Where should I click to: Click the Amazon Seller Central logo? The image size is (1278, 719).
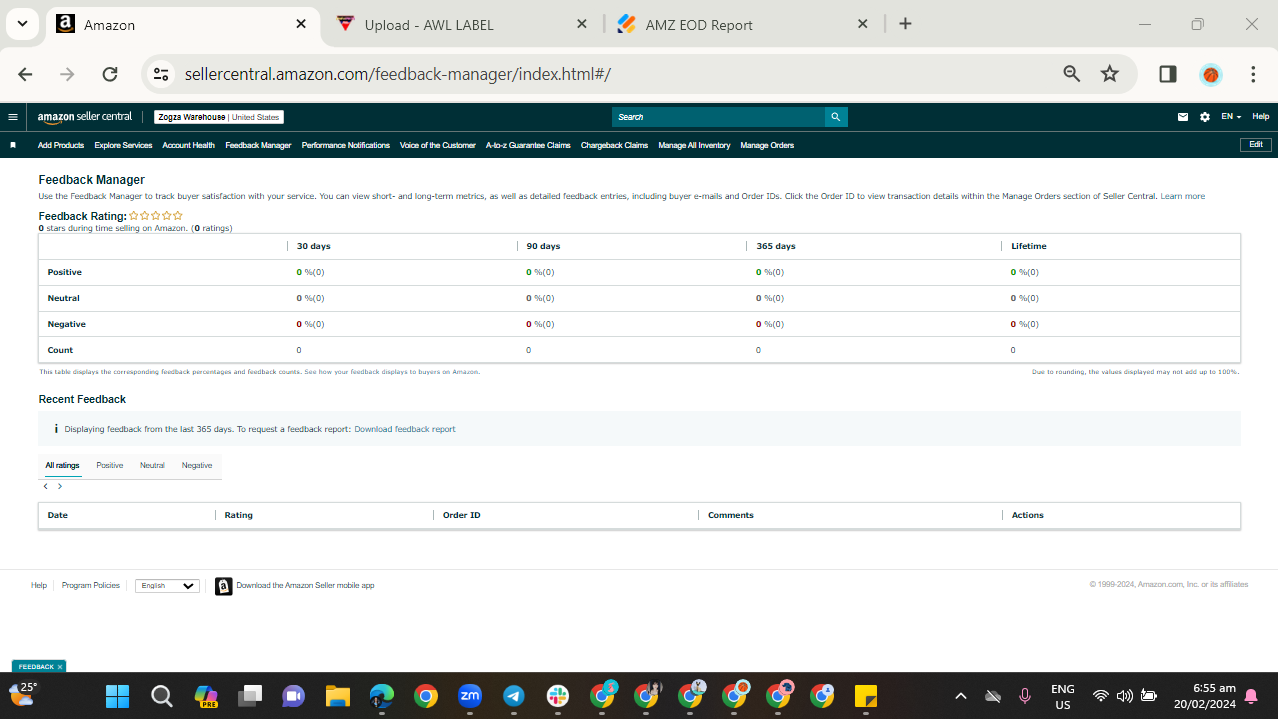83,117
